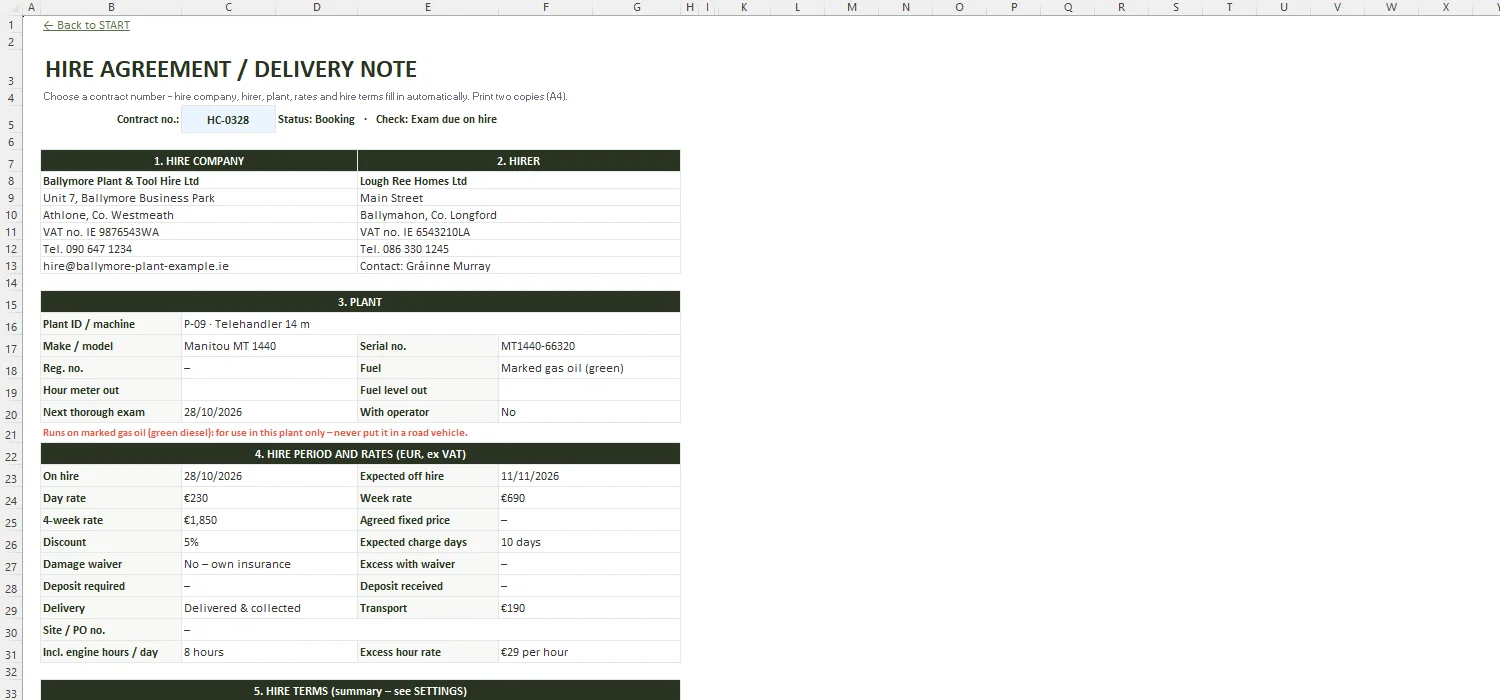Select Excess hour rate '€29 per hour'
Image resolution: width=1500 pixels, height=700 pixels.
(589, 652)
